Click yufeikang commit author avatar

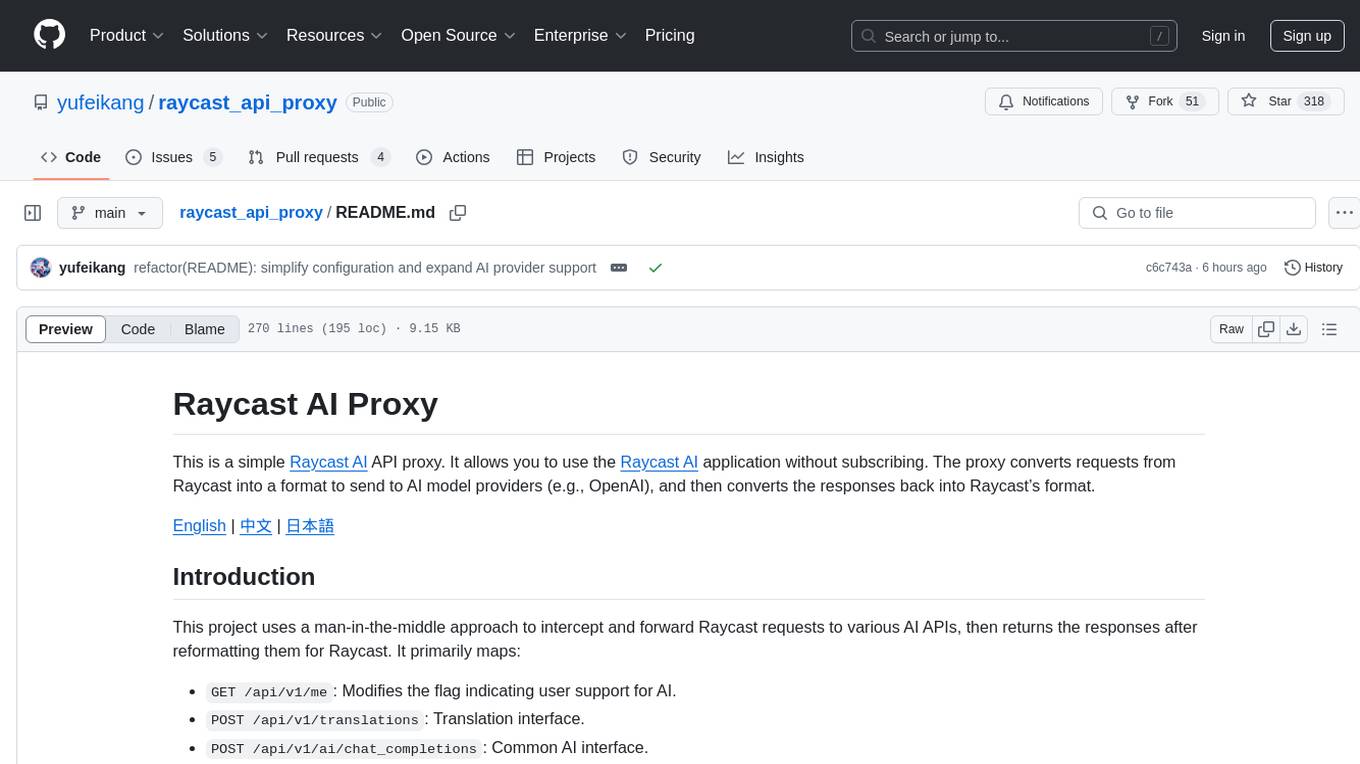[41, 268]
